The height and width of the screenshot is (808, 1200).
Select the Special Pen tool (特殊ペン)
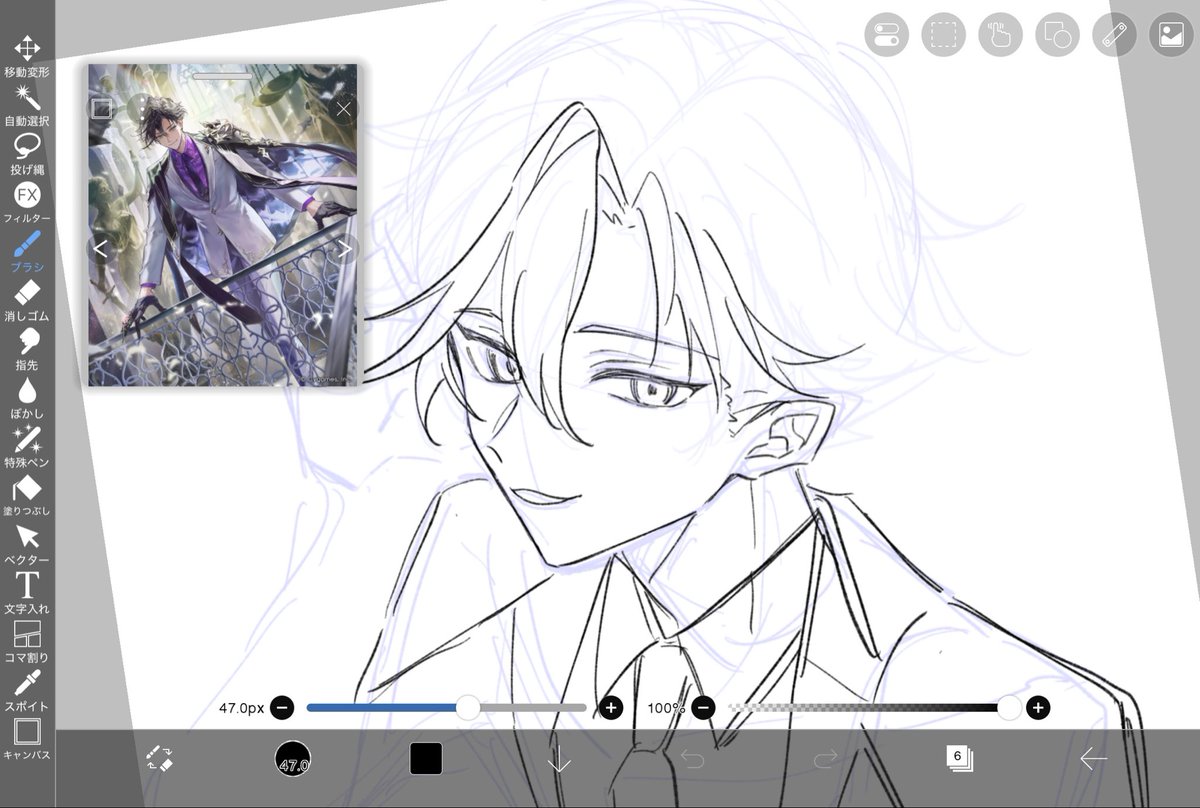[x=27, y=447]
